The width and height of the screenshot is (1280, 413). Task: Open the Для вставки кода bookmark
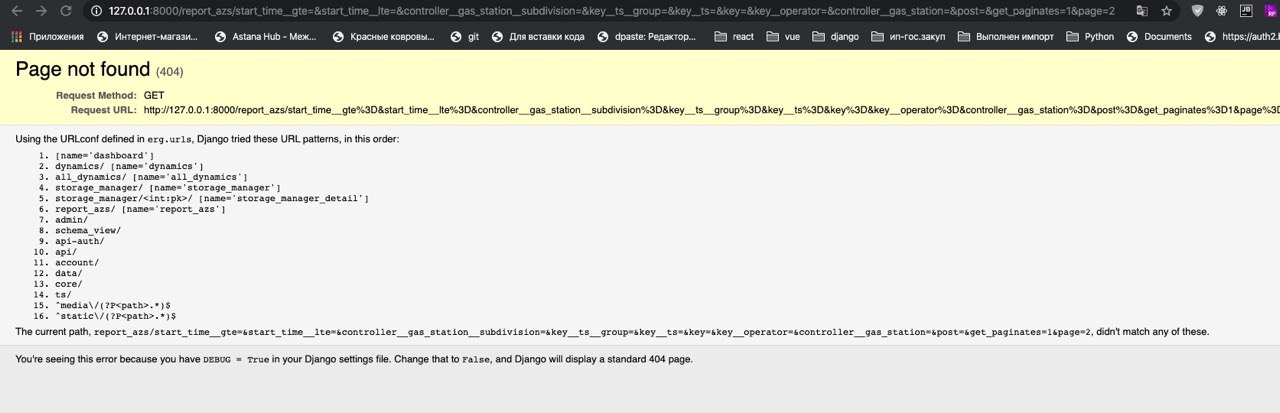tap(538, 37)
